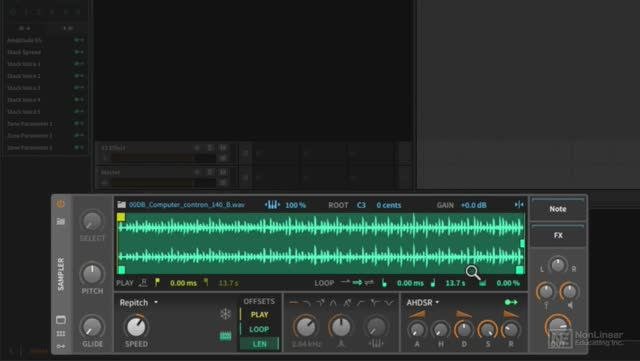Click the green envelope modulation routing icon

pyautogui.click(x=511, y=302)
